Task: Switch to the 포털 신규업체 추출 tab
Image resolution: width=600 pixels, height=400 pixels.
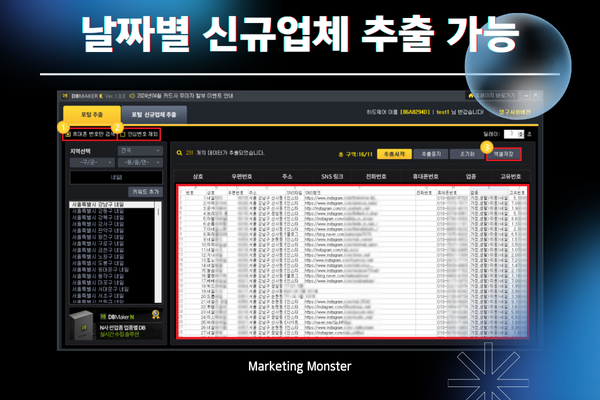Action: [x=154, y=114]
